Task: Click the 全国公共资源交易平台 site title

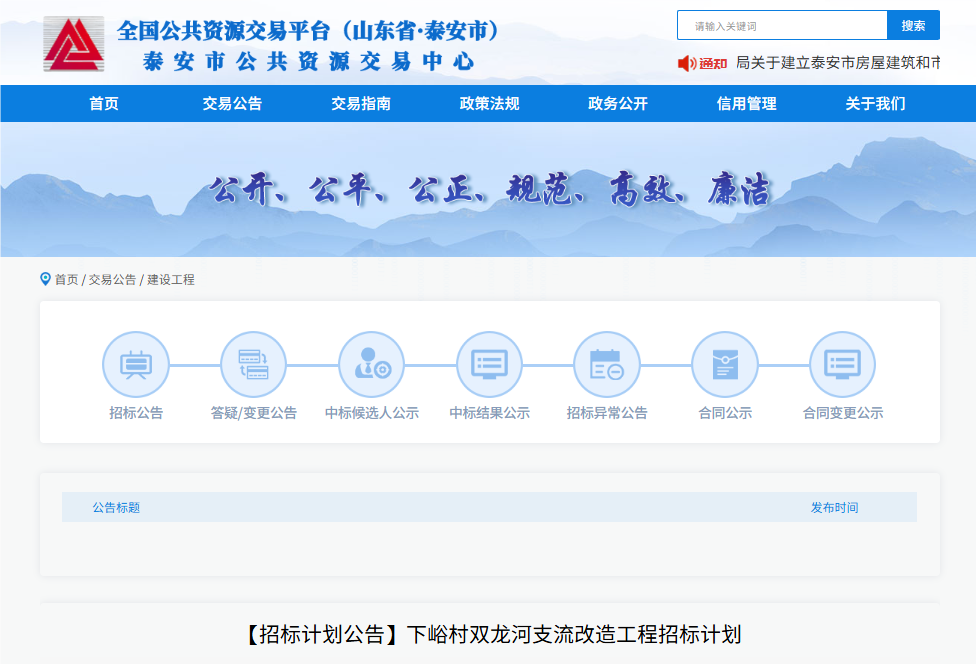Action: pyautogui.click(x=308, y=30)
